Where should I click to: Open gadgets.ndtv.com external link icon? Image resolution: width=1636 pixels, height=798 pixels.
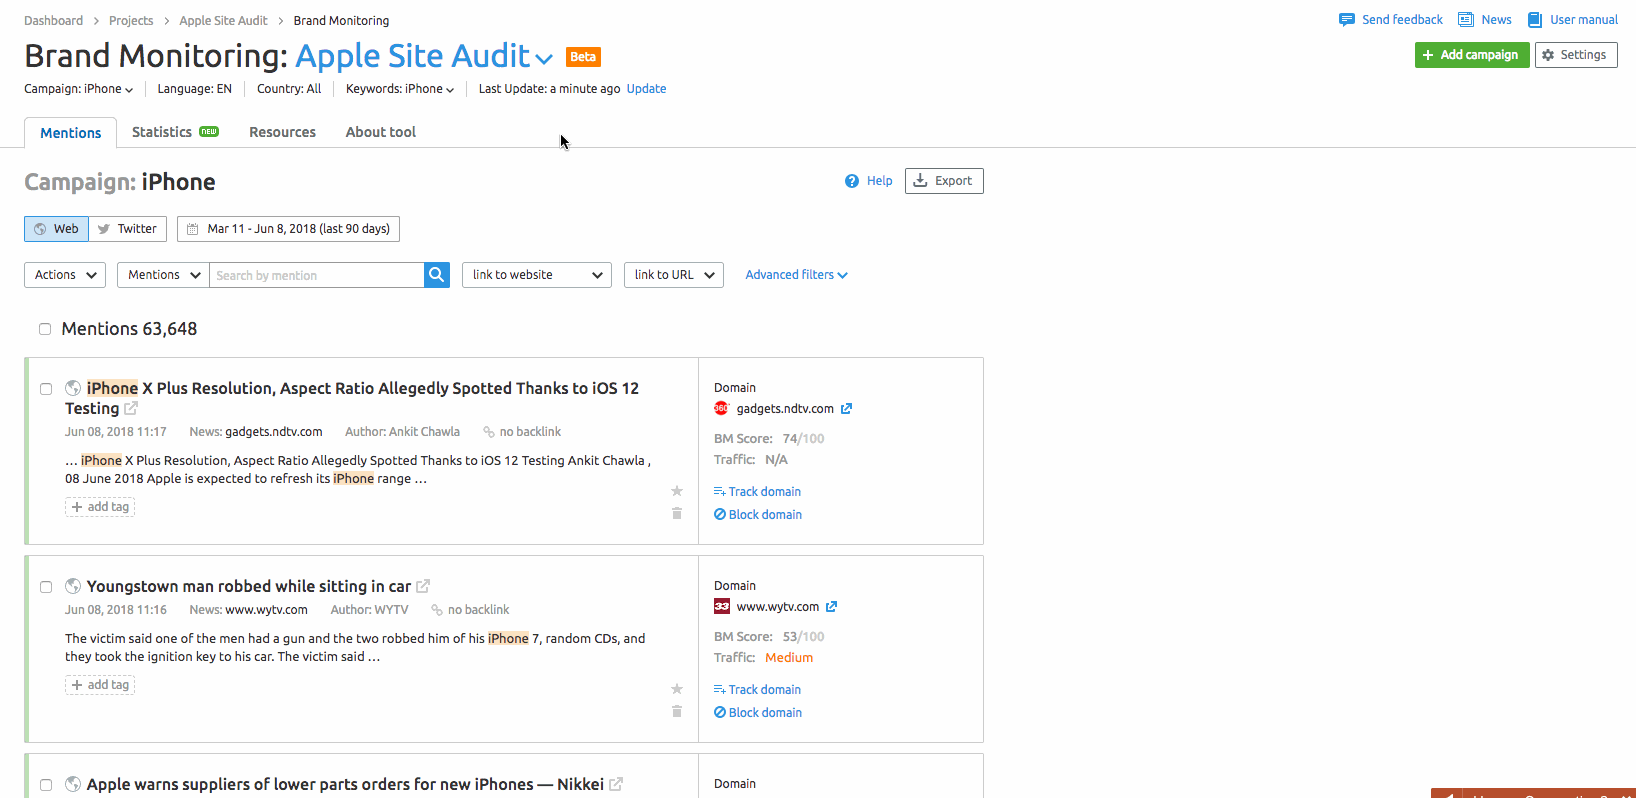click(x=846, y=409)
